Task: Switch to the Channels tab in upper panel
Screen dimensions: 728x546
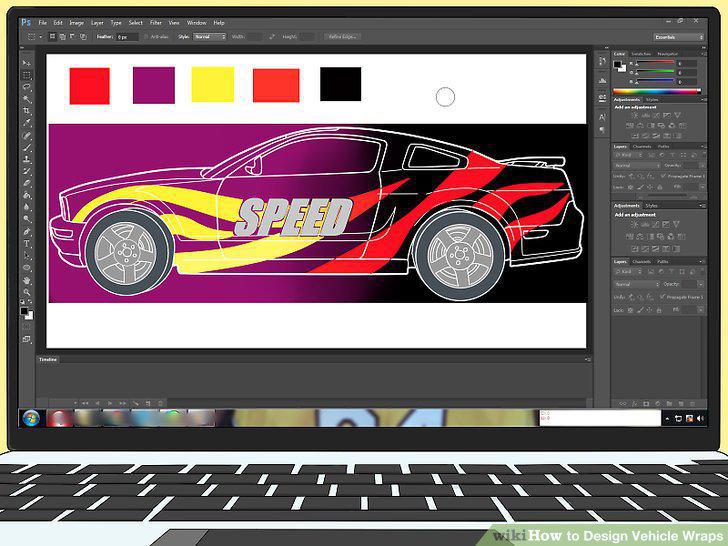Action: click(642, 146)
